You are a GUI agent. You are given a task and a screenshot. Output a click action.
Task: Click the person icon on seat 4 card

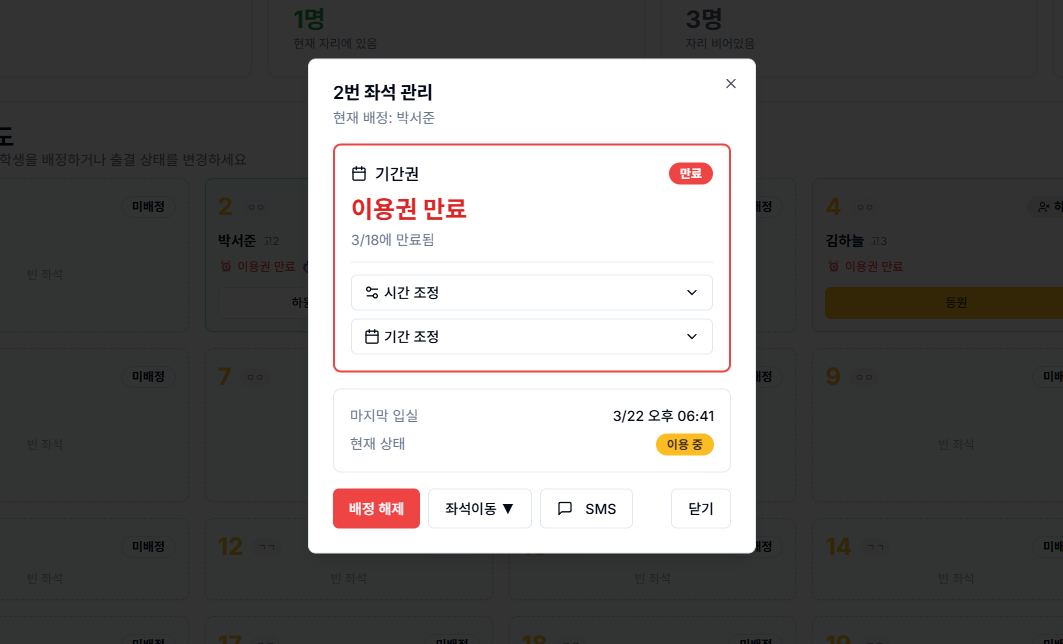[1043, 207]
